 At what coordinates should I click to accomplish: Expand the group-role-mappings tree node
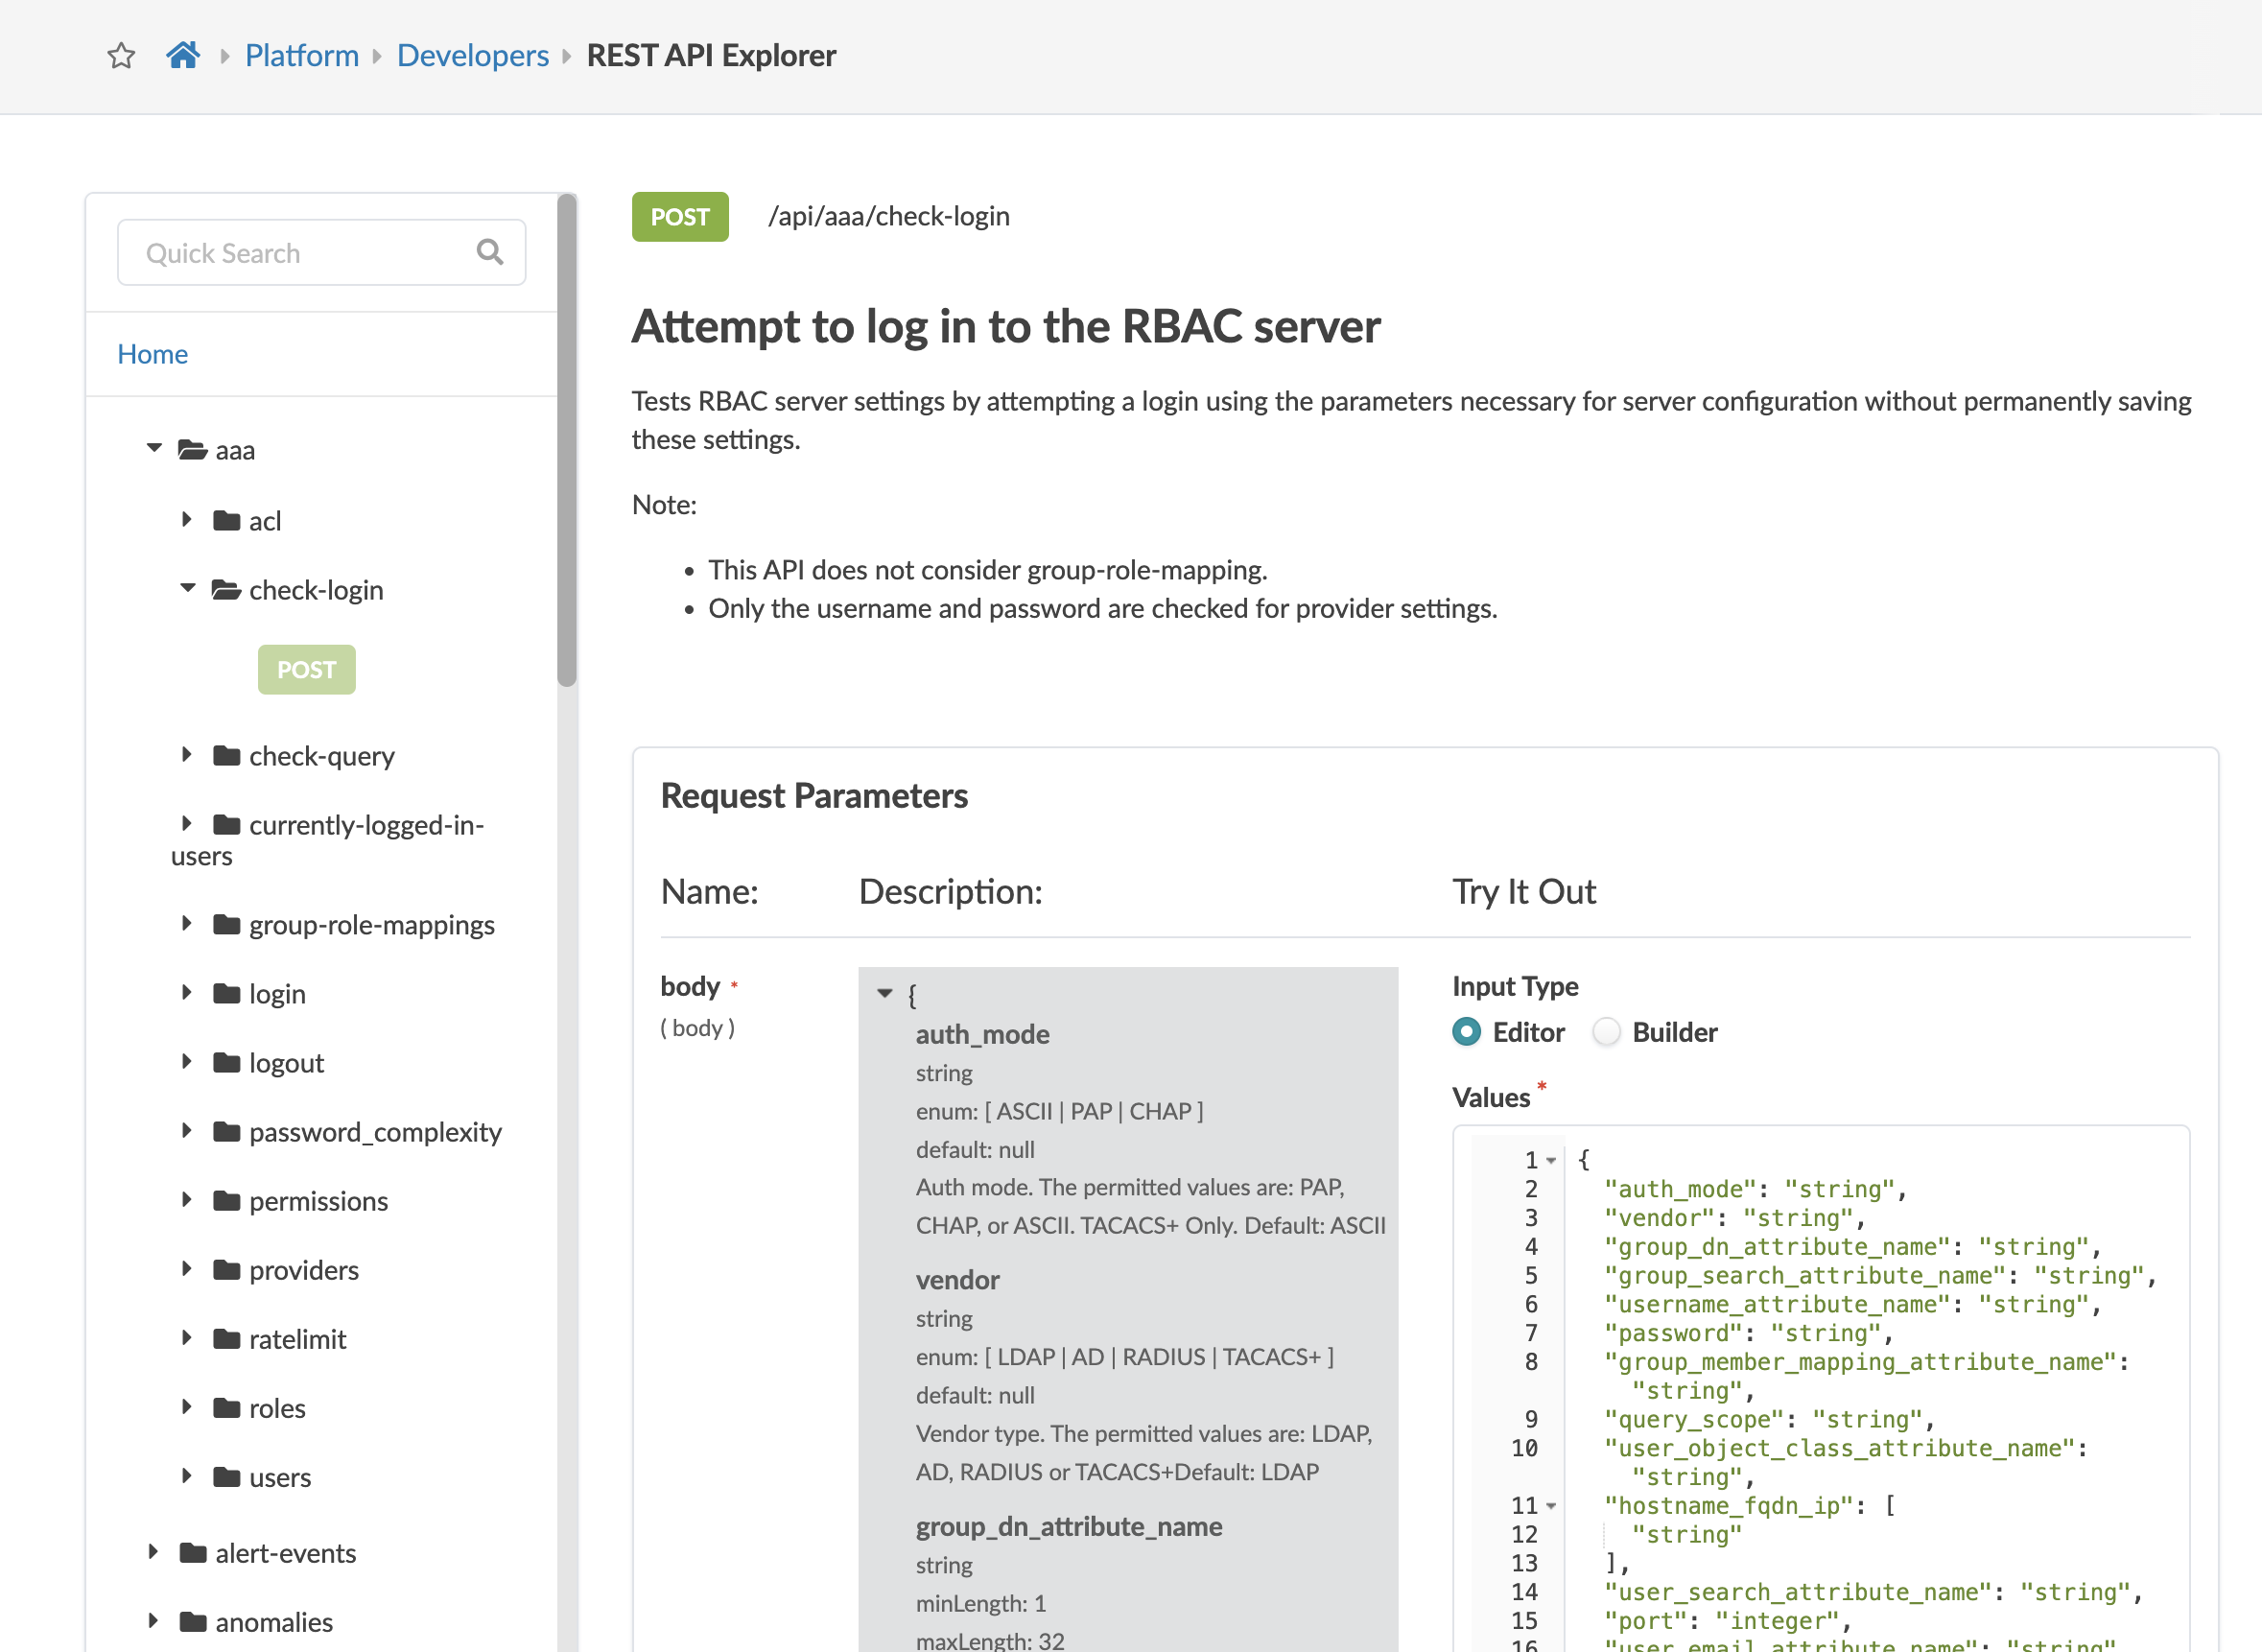click(x=187, y=924)
